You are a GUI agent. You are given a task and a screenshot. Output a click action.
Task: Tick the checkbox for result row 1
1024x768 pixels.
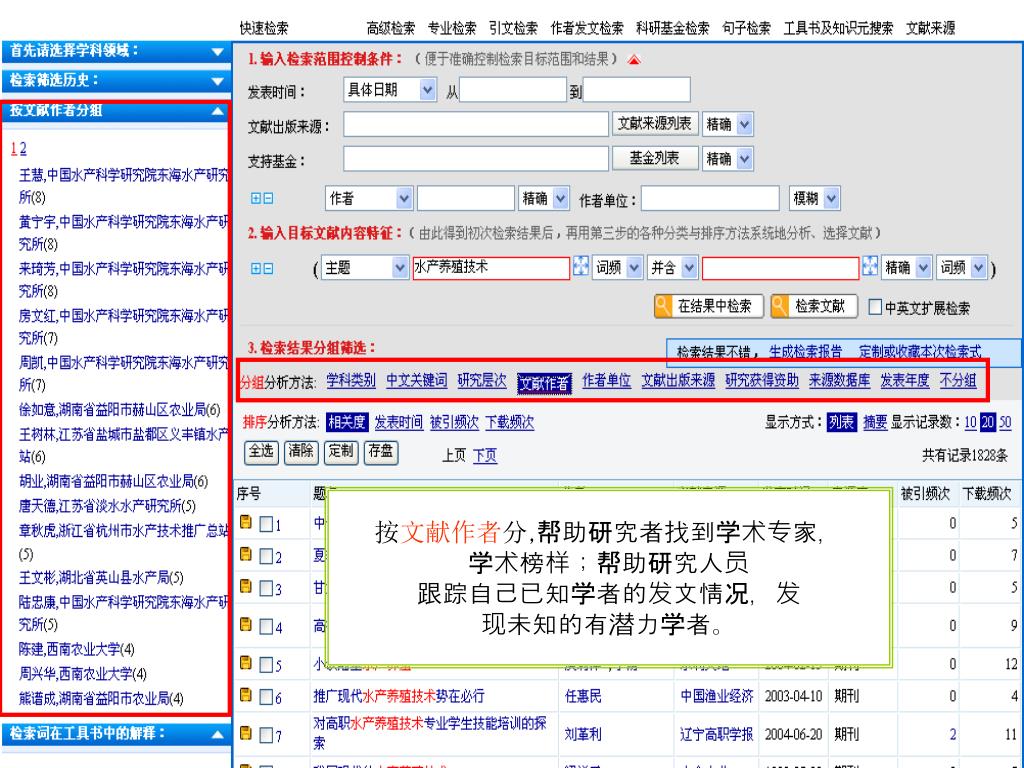pos(266,524)
